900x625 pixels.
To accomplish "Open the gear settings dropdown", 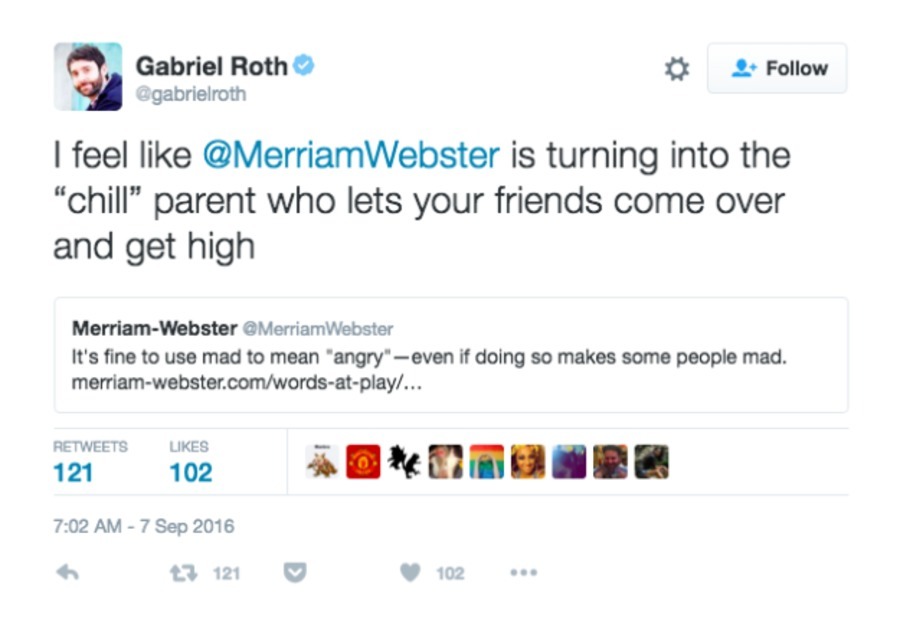I will click(x=677, y=69).
